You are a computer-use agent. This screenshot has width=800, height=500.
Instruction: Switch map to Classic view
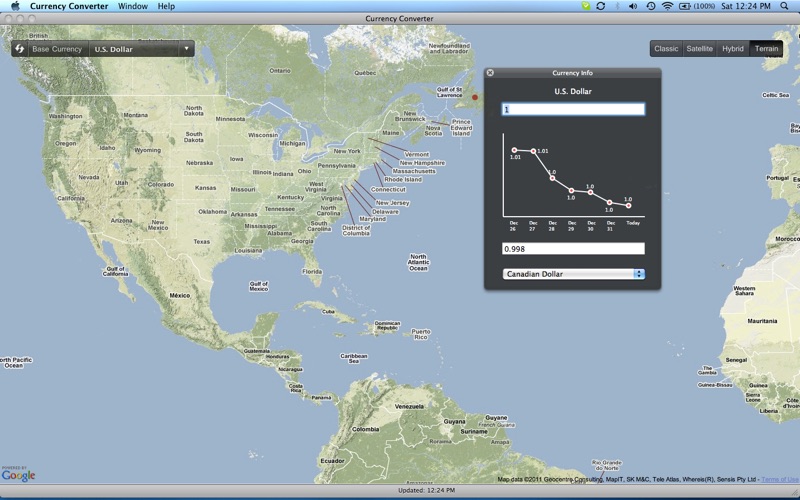(666, 48)
